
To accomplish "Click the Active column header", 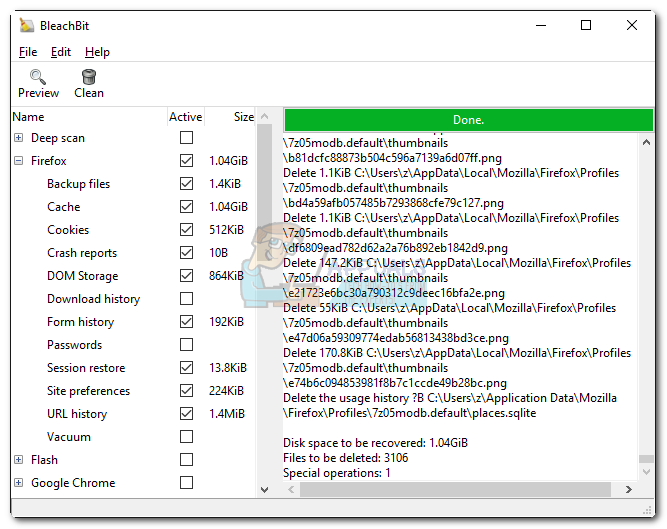I will point(185,117).
